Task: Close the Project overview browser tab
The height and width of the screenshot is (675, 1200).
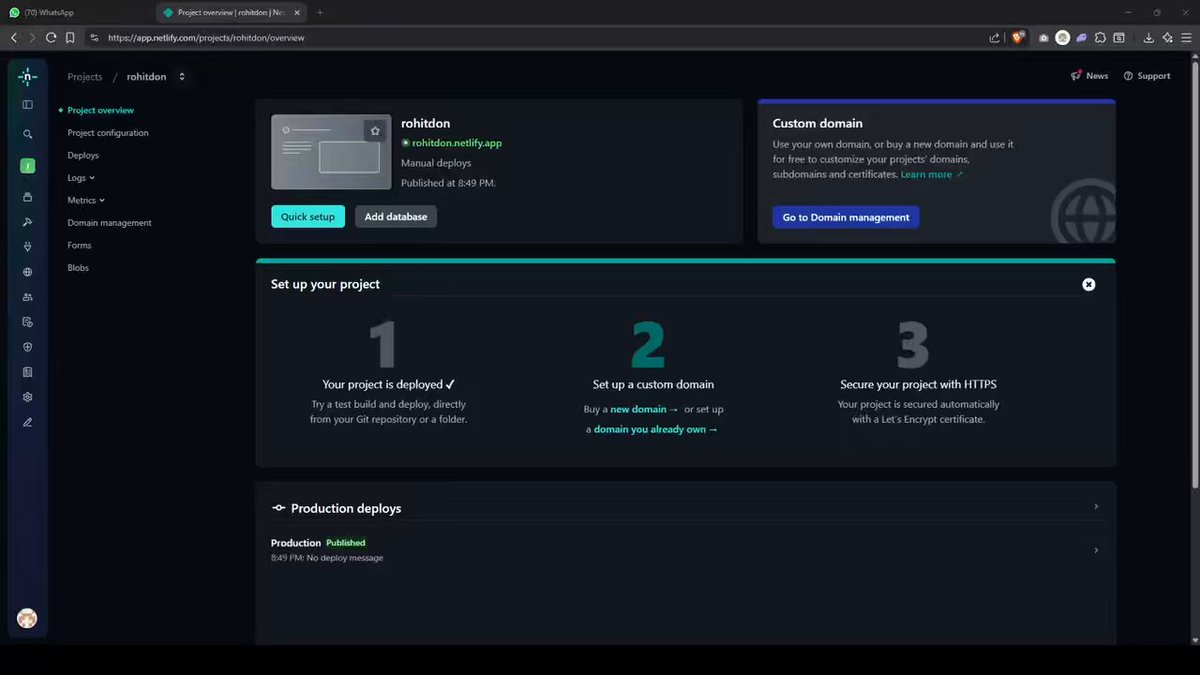Action: pyautogui.click(x=297, y=13)
